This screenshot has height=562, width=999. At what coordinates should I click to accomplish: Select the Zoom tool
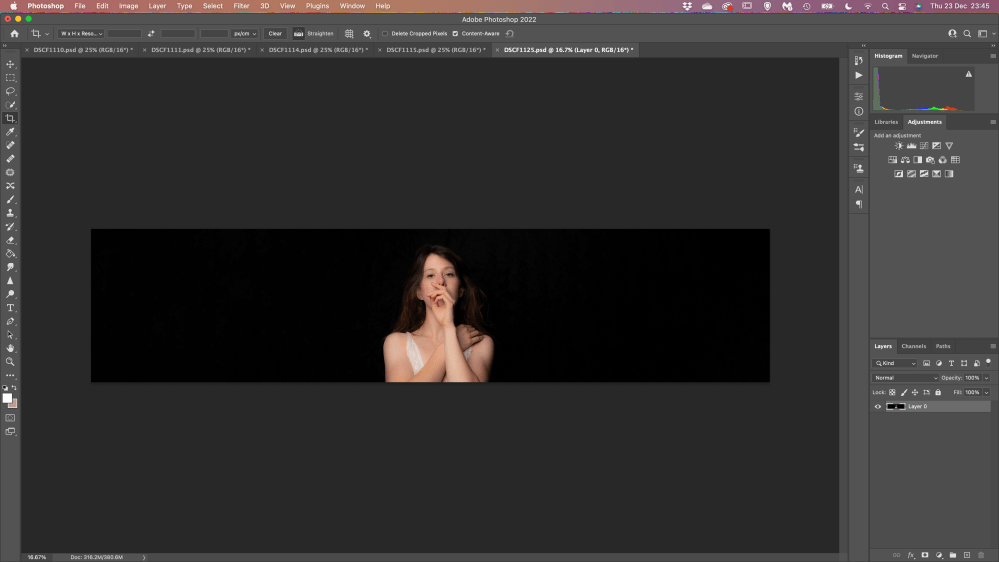11,362
